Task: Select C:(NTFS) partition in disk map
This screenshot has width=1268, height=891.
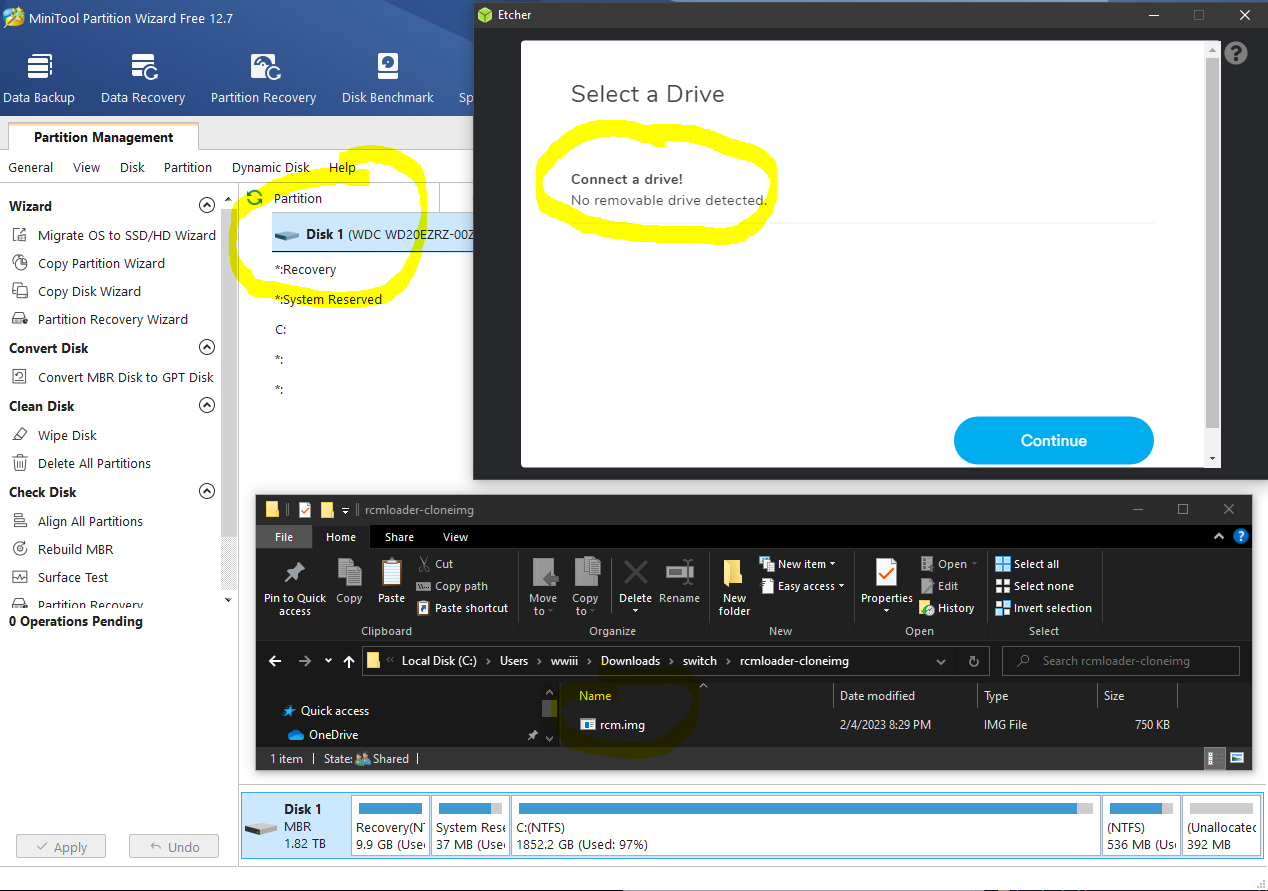Action: coord(805,826)
